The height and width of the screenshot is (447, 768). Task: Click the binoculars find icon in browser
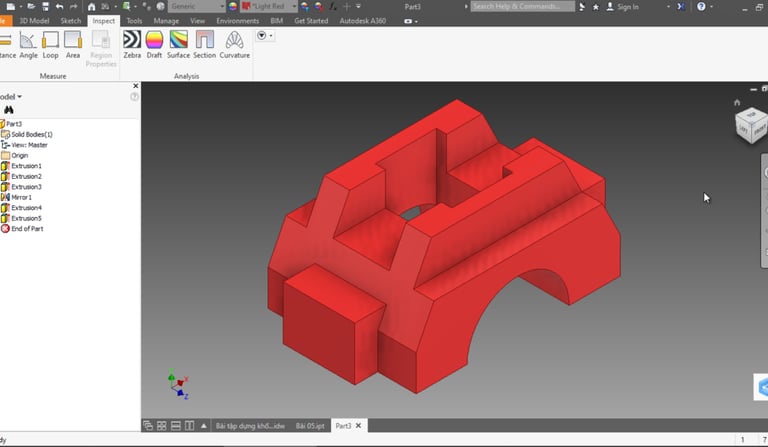click(8, 110)
